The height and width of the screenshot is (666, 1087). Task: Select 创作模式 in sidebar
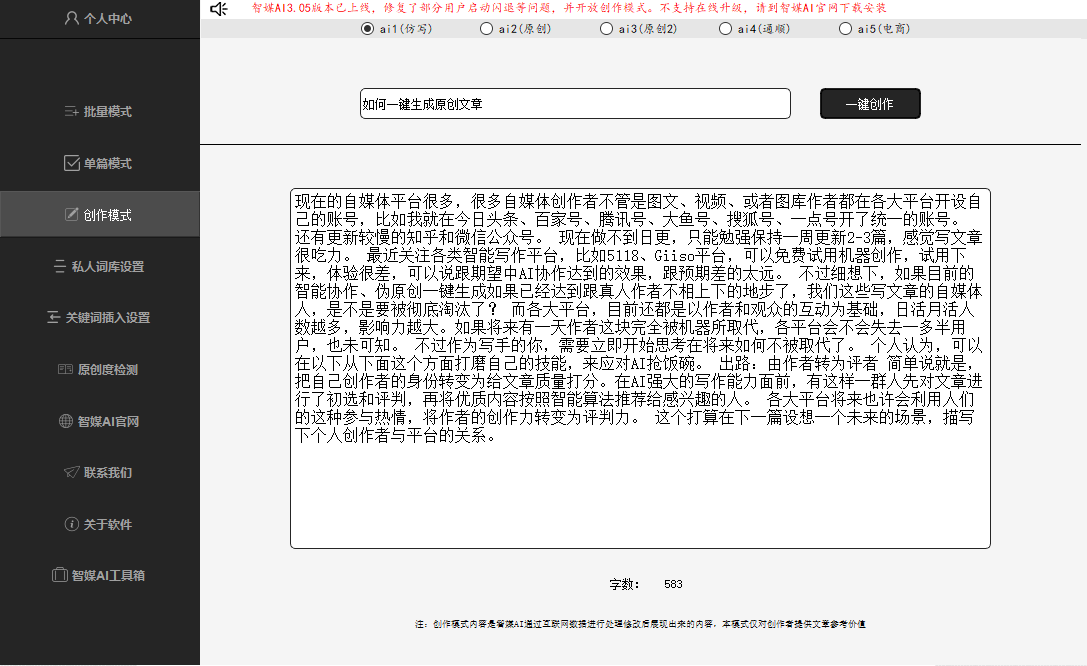[x=98, y=215]
